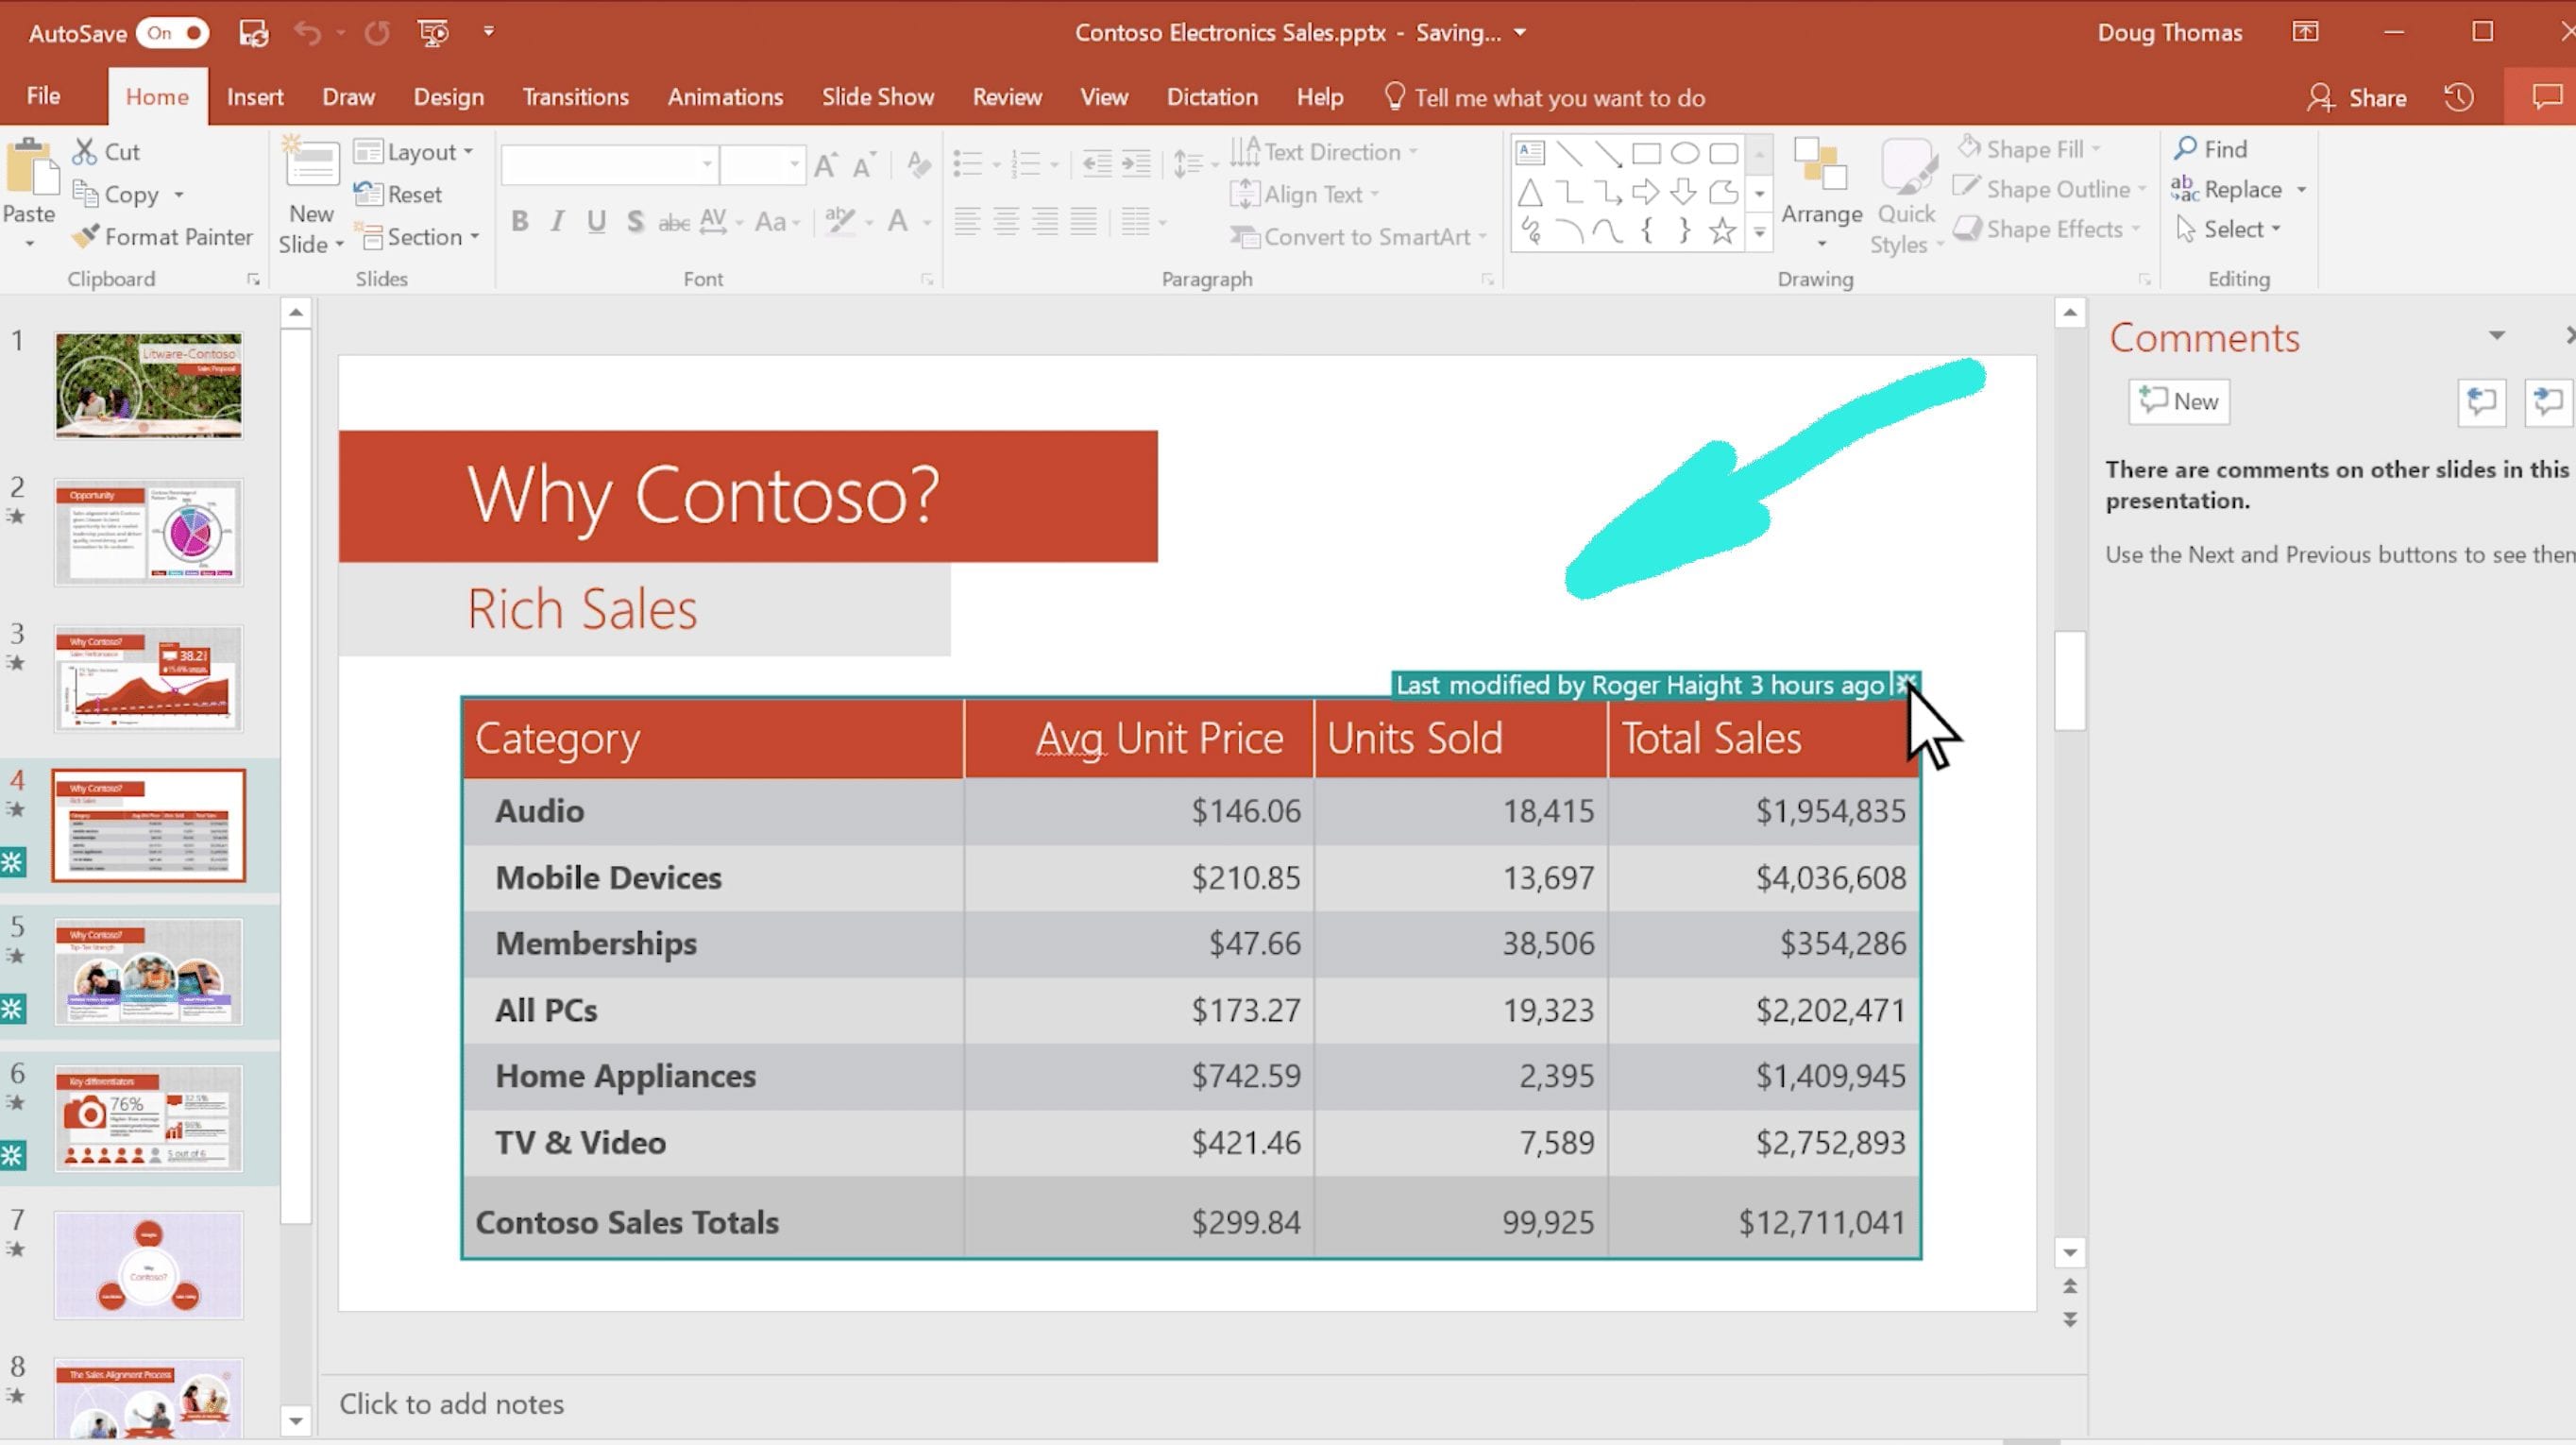Click the Font Color button
This screenshot has height=1445, width=2576.
(x=899, y=221)
